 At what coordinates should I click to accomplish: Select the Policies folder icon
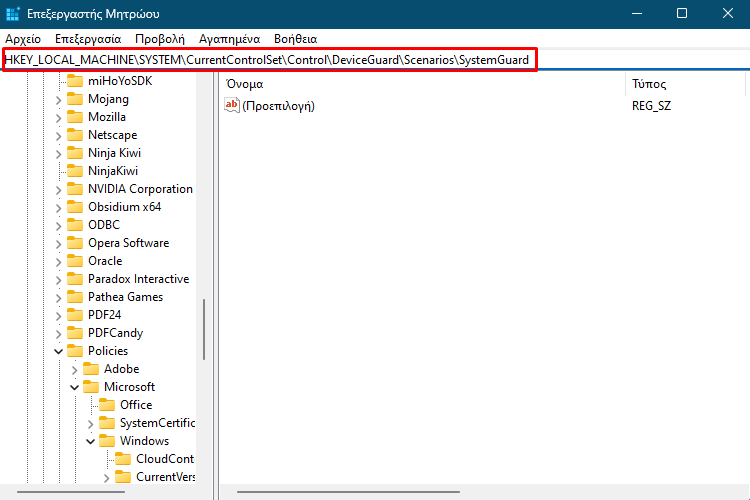point(75,351)
